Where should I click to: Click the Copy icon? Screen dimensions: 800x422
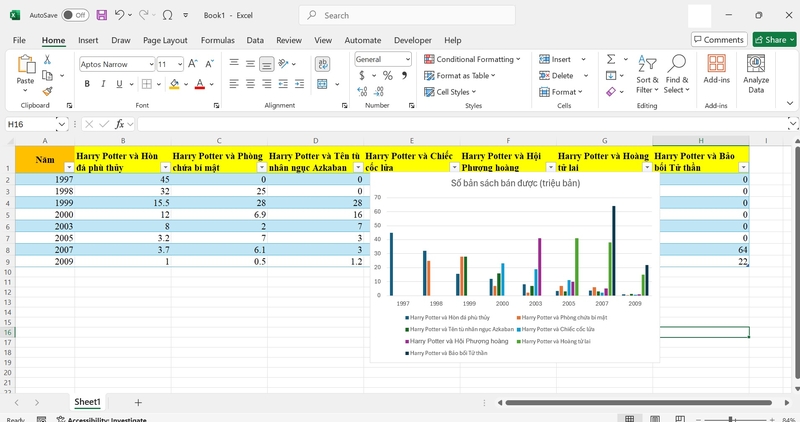tap(47, 76)
